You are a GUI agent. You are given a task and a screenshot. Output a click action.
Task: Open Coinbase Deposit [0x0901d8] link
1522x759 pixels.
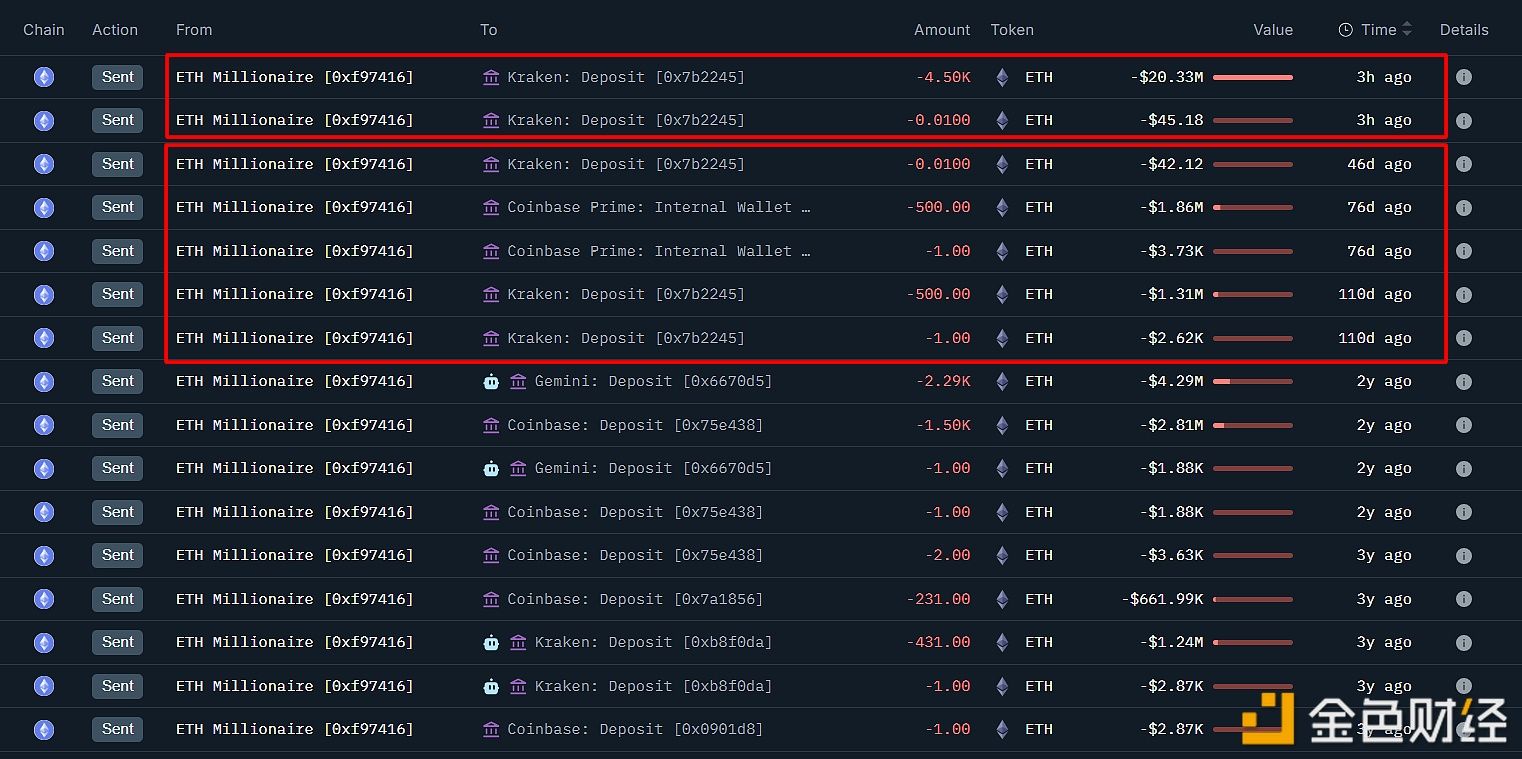[635, 729]
